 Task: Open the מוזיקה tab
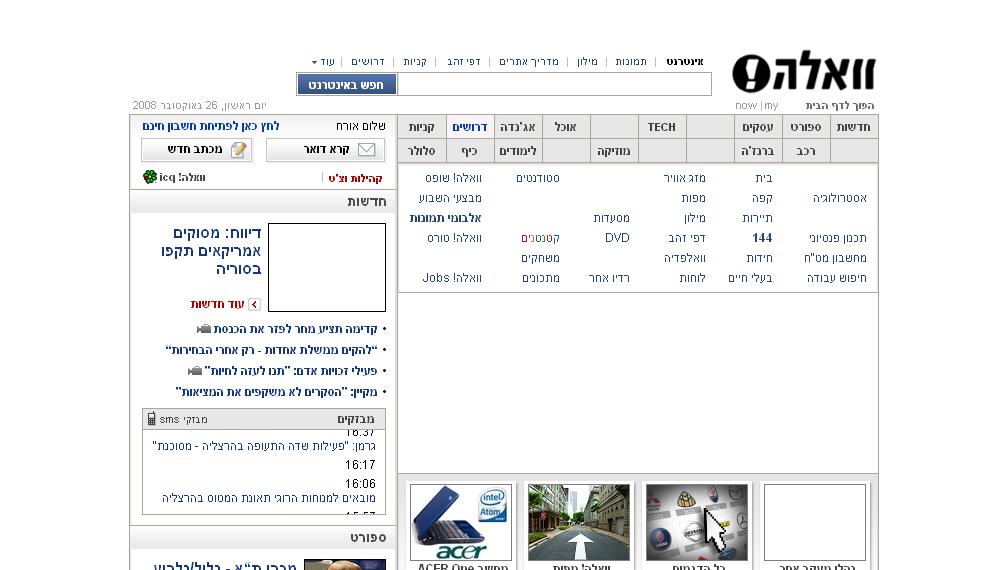613,151
